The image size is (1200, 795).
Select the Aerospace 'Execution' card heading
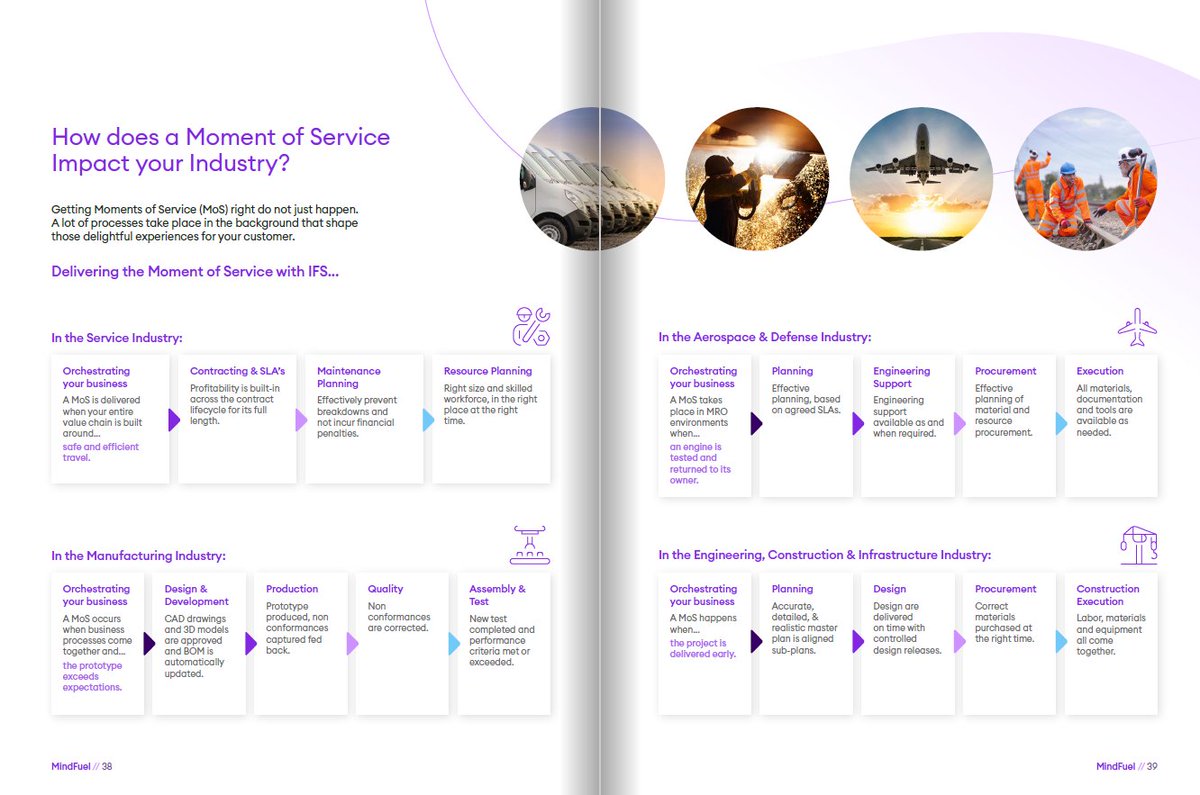[x=1100, y=371]
